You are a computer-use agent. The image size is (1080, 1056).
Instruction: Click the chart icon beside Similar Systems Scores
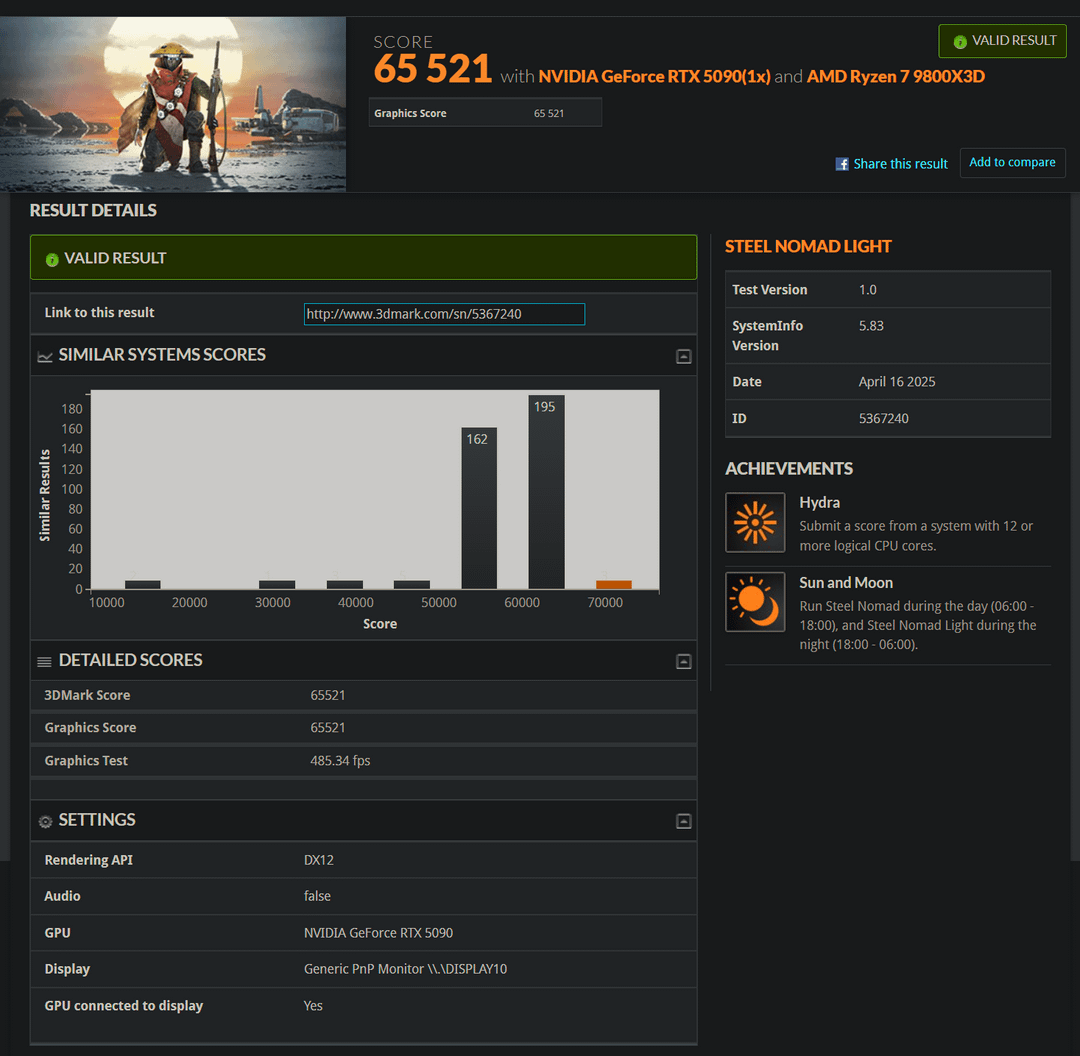[x=45, y=356]
